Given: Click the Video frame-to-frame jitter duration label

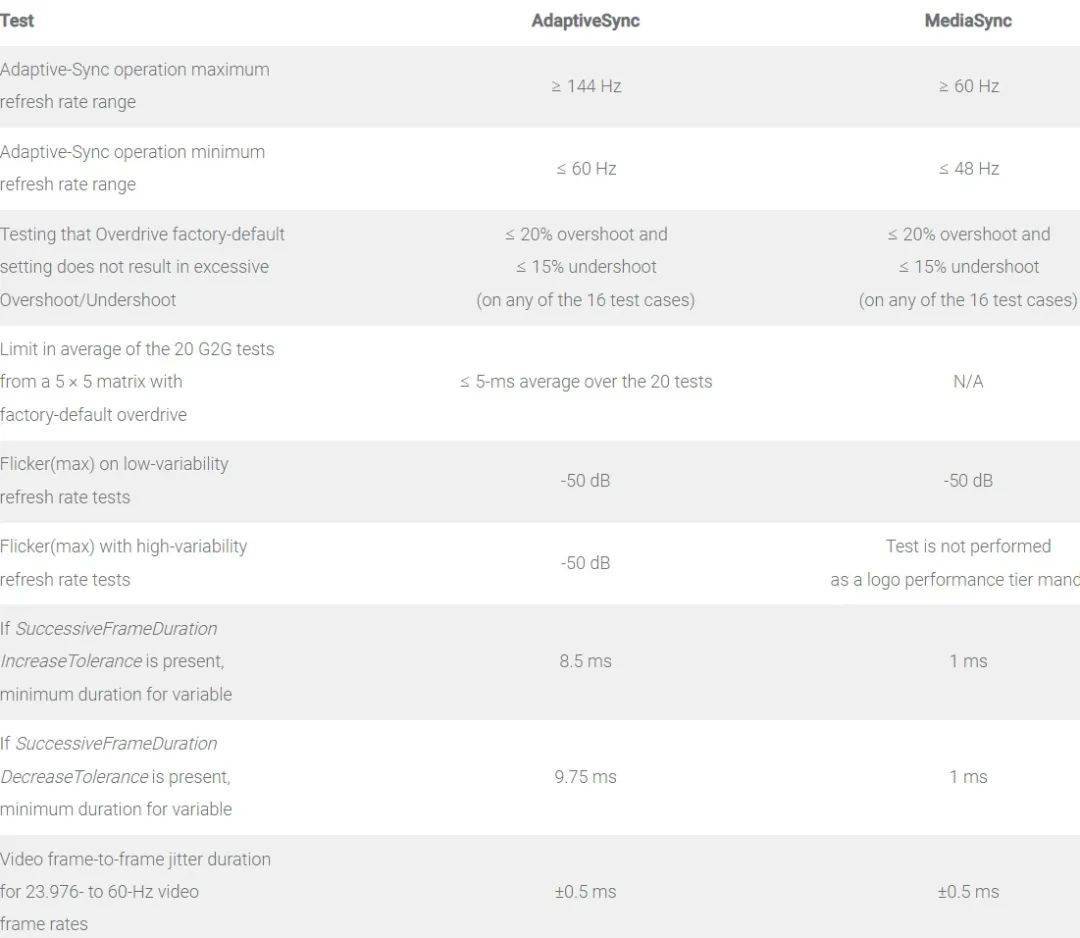Looking at the screenshot, I should point(135,891).
